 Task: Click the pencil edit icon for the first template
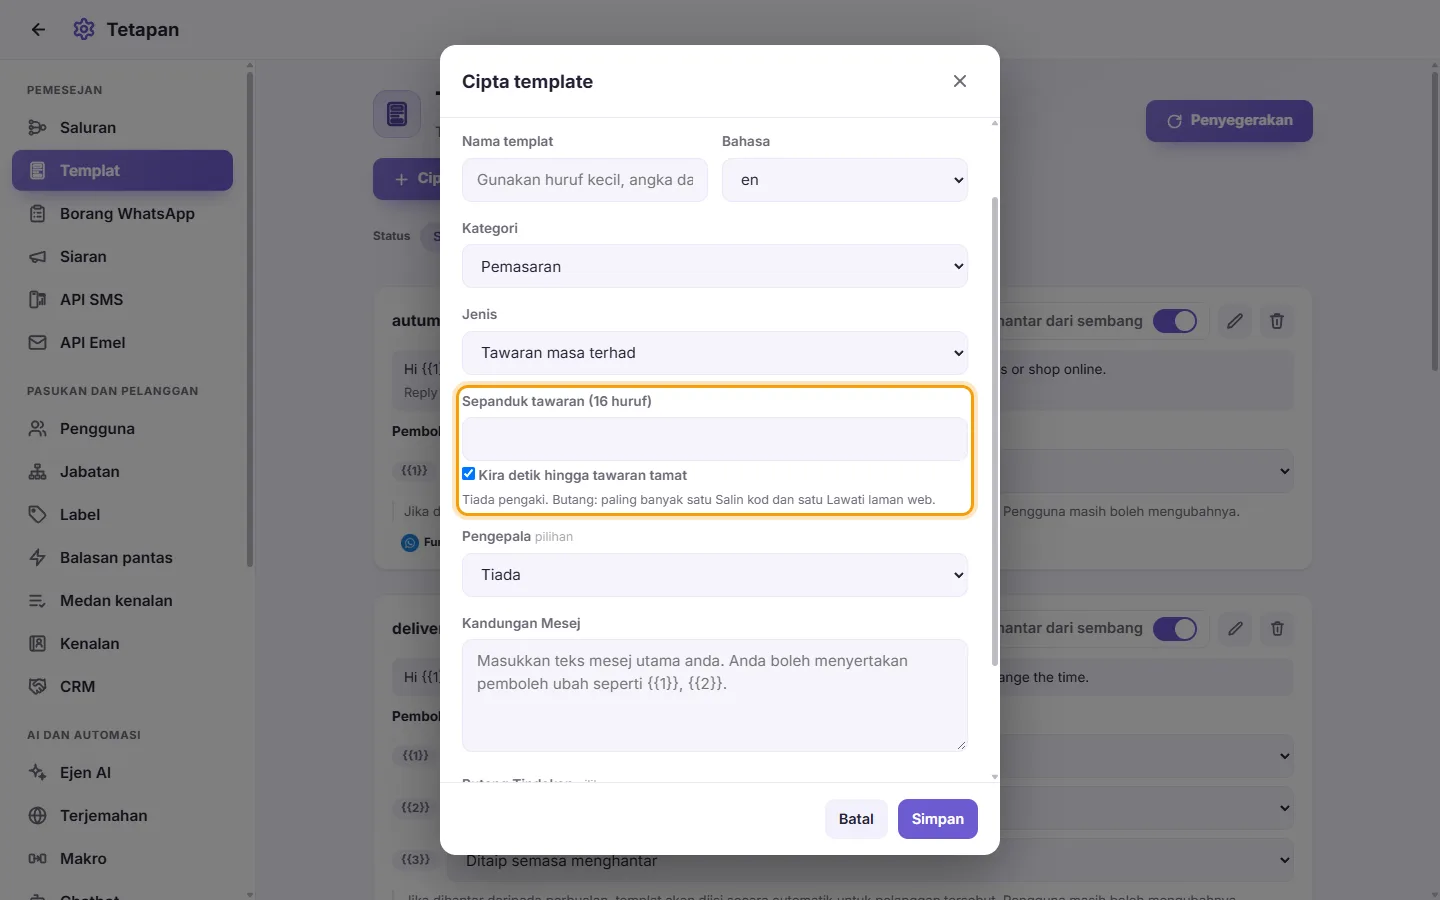point(1235,321)
